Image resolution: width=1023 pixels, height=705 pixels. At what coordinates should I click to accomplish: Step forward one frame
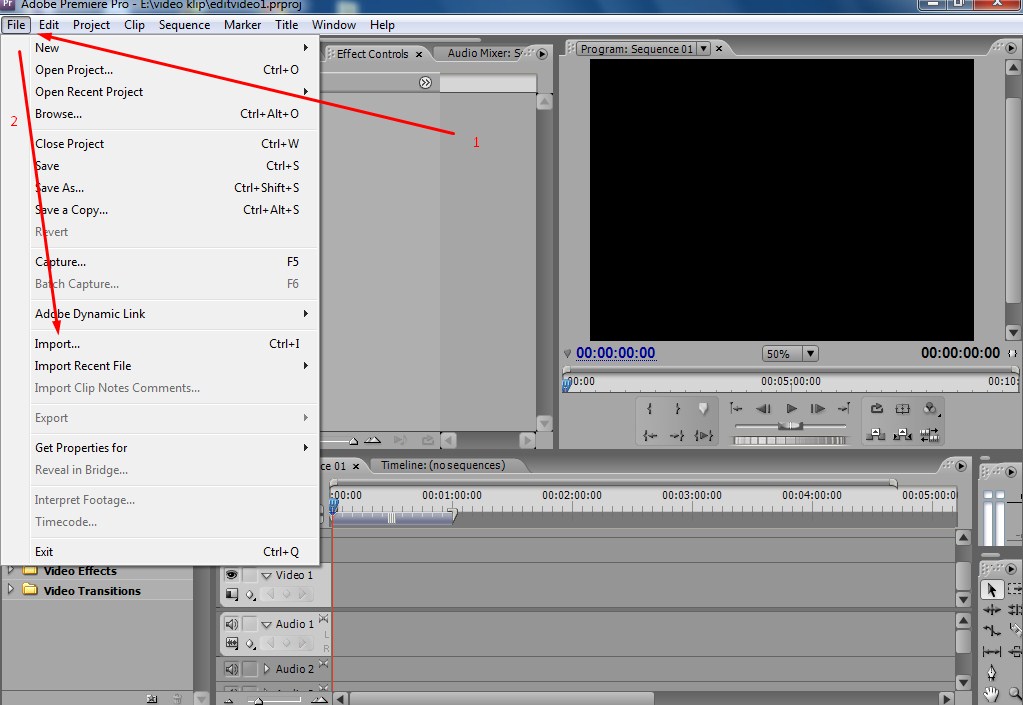(x=817, y=409)
